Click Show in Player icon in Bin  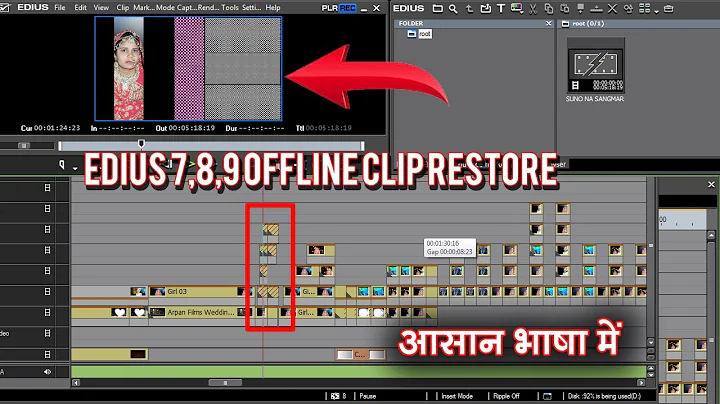point(580,8)
